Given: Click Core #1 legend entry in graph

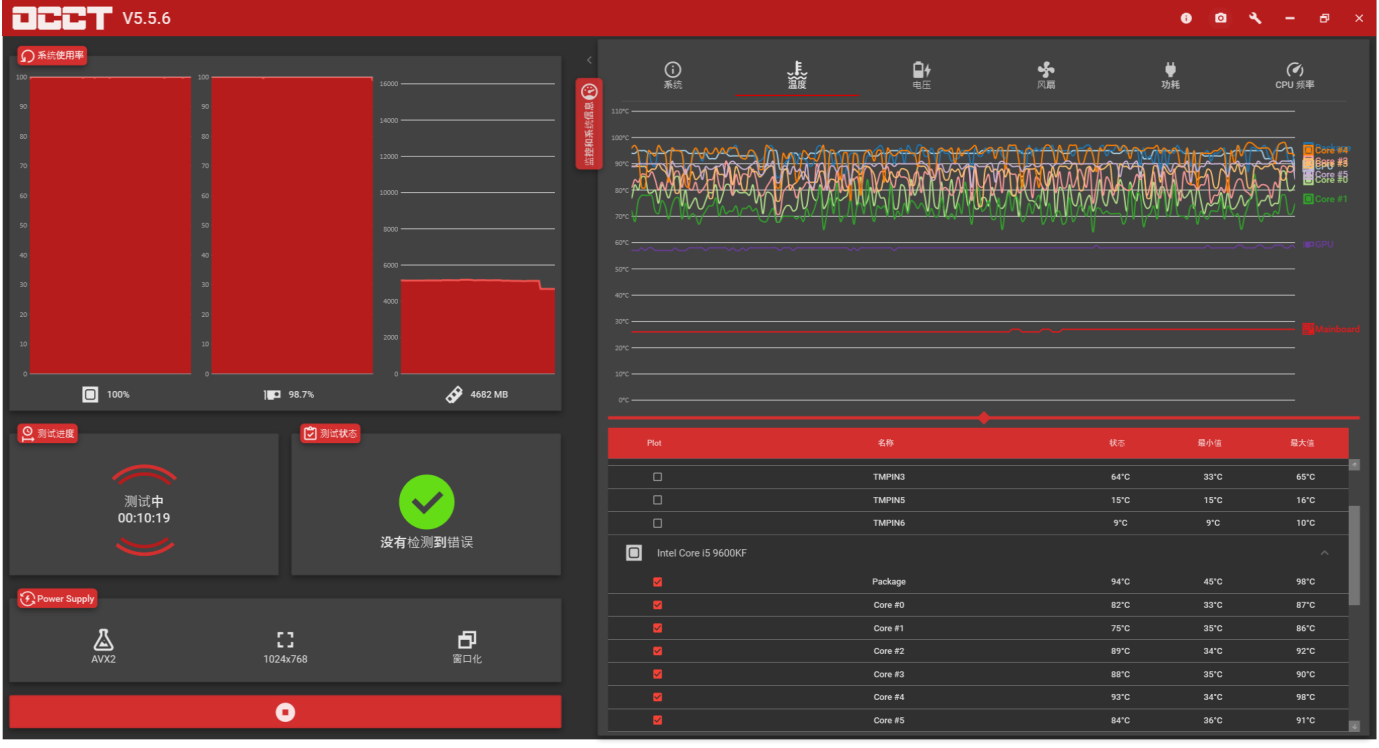Looking at the screenshot, I should [x=1326, y=199].
